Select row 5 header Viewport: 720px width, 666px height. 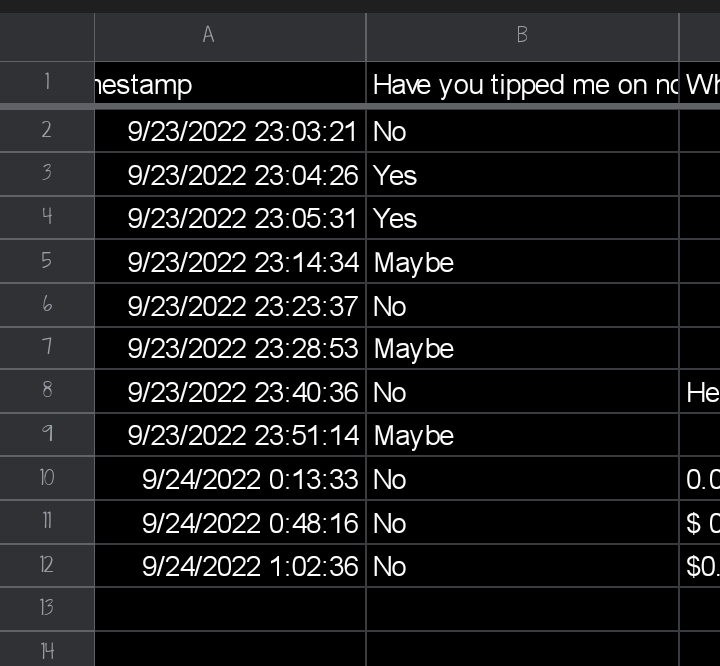(x=47, y=260)
